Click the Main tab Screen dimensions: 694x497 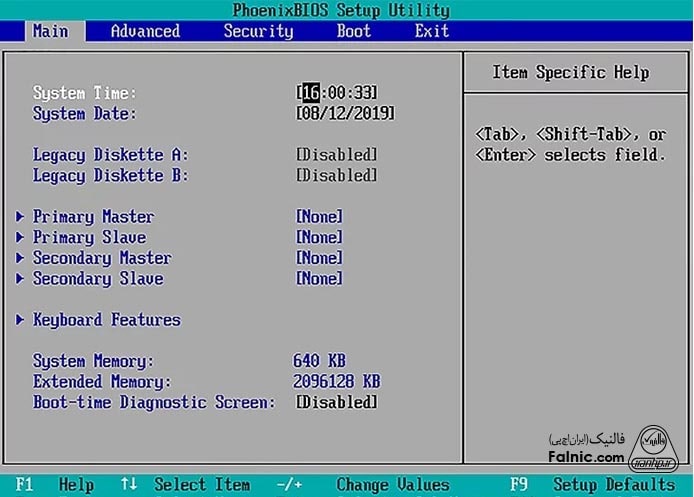51,31
